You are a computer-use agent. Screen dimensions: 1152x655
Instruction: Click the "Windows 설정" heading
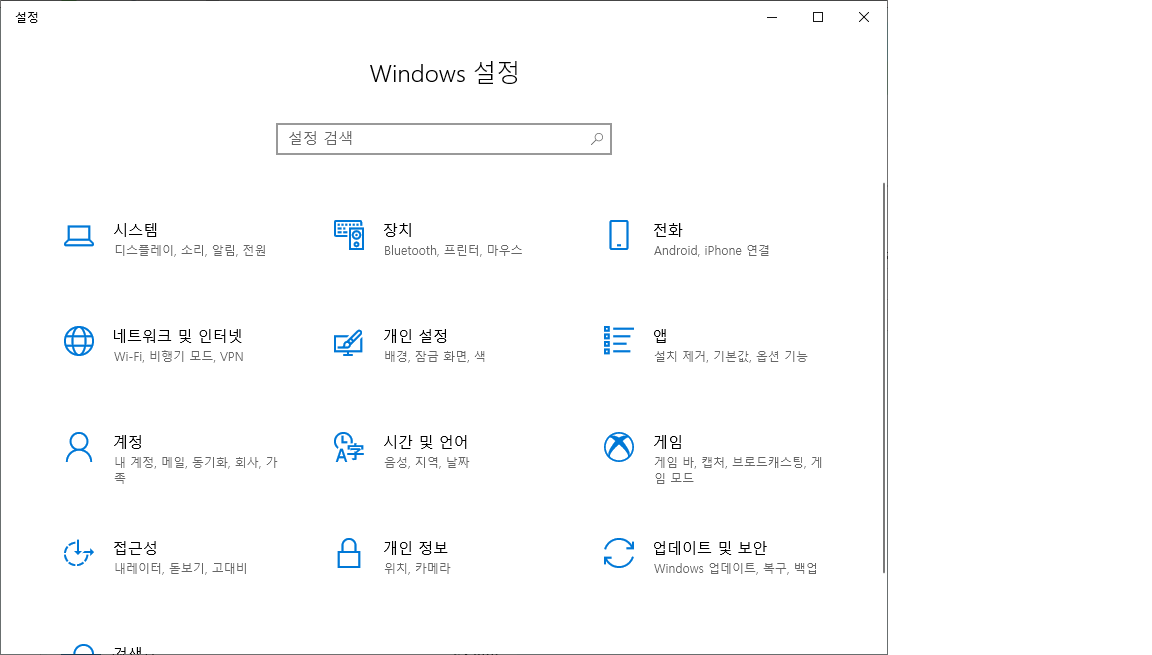pos(444,73)
